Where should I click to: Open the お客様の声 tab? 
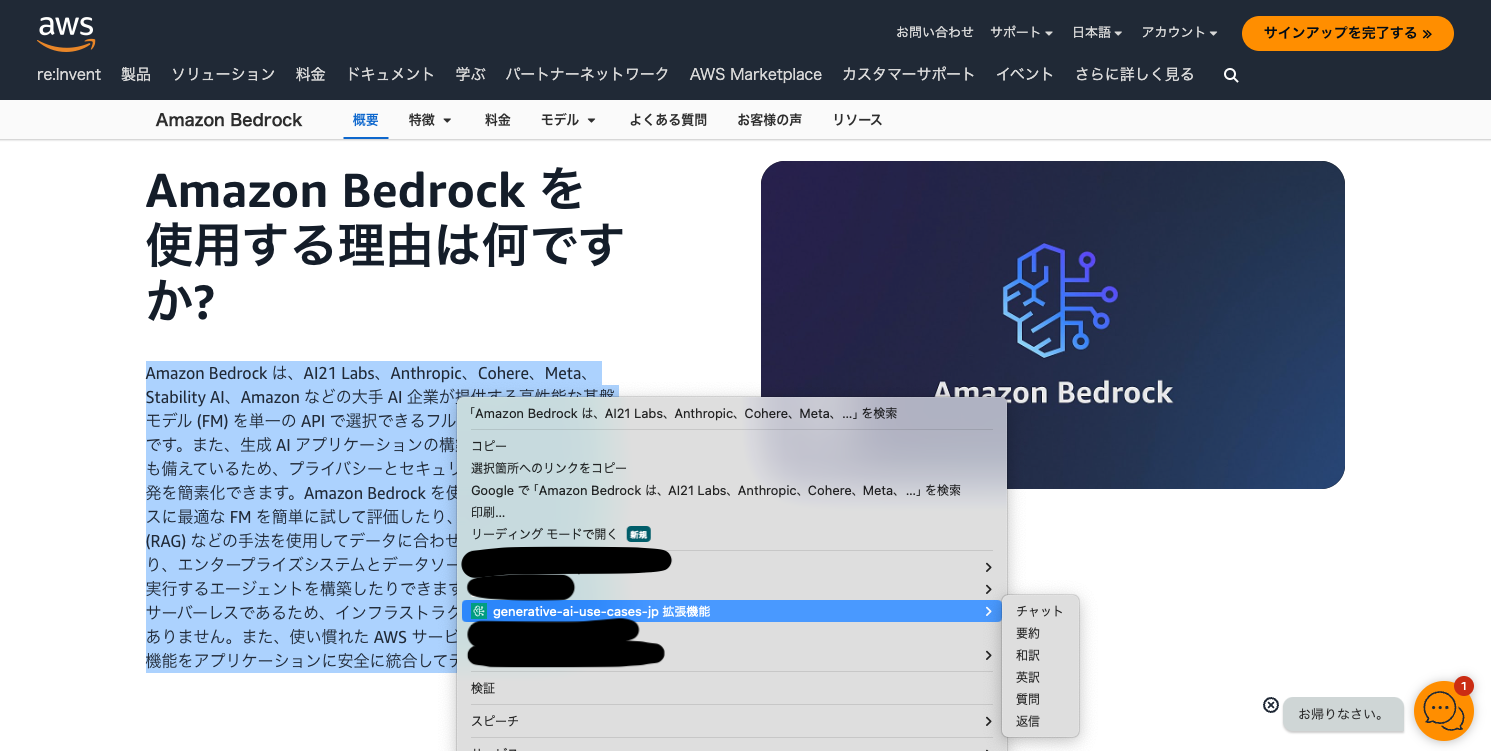click(x=770, y=120)
